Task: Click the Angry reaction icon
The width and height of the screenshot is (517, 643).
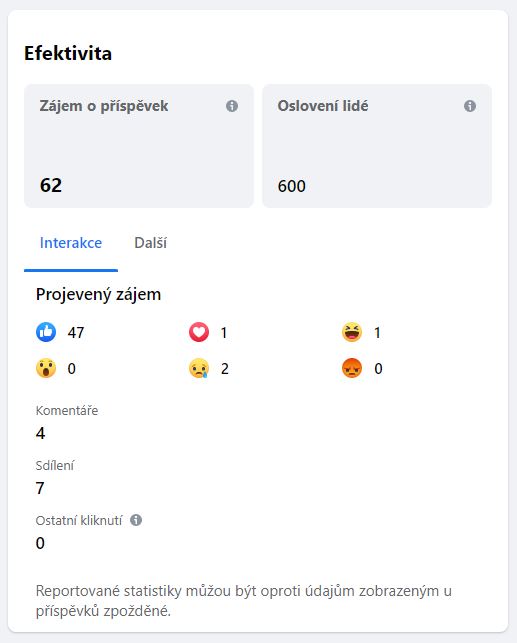Action: (352, 368)
